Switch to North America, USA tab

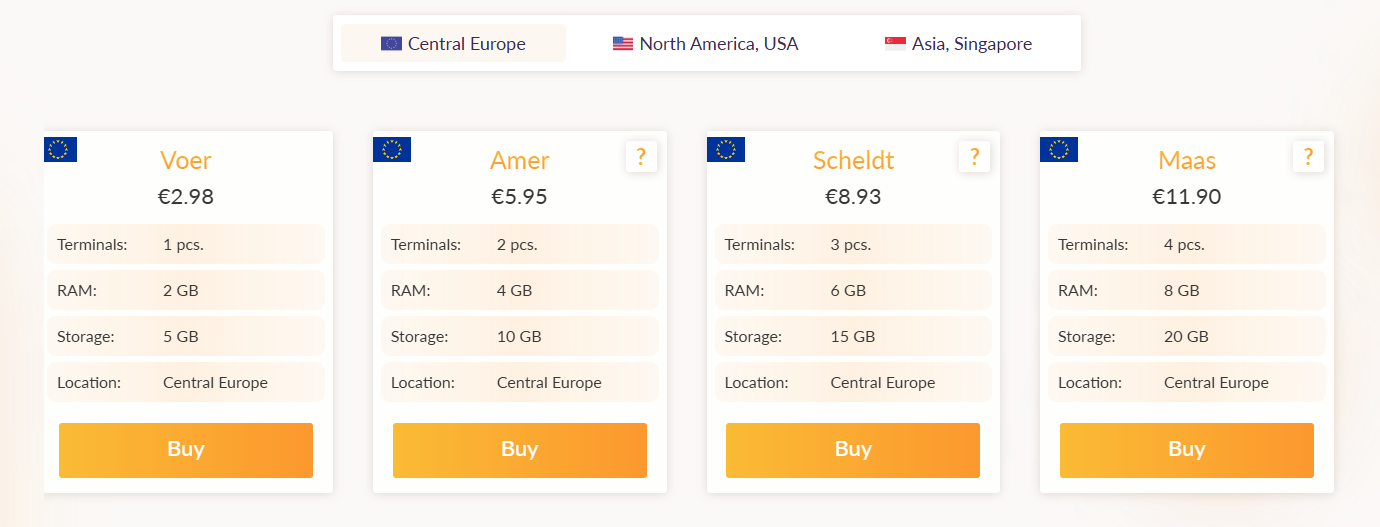706,43
